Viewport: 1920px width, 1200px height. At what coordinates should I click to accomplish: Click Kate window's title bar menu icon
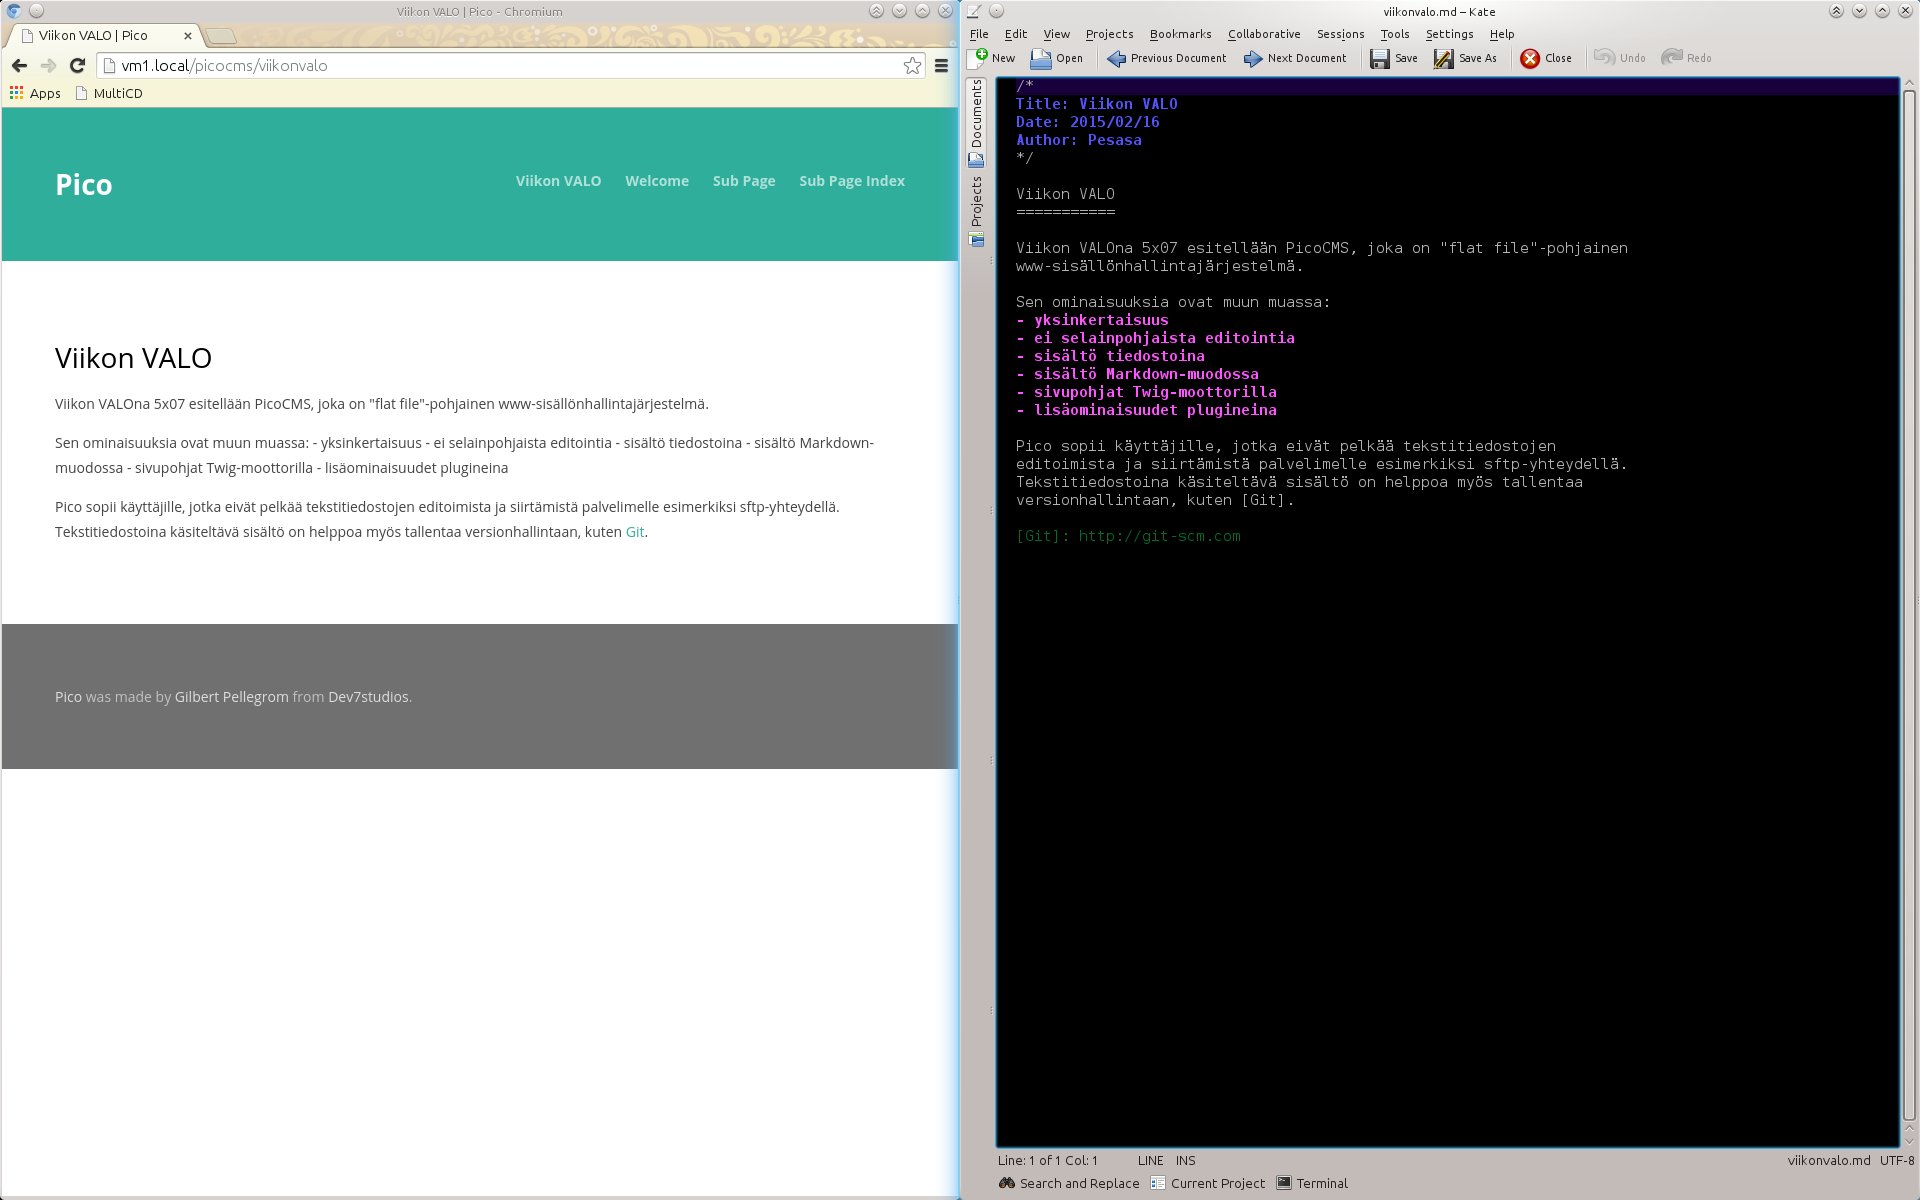click(974, 11)
